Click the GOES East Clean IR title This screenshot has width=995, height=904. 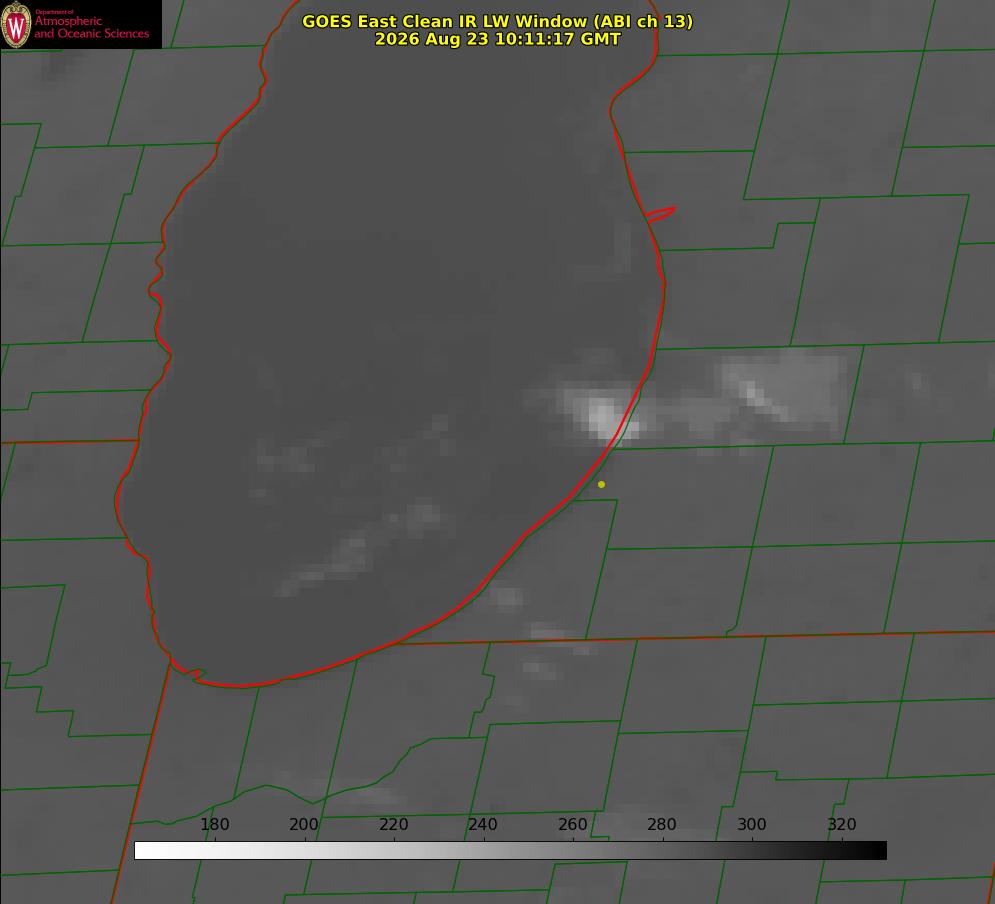498,21
